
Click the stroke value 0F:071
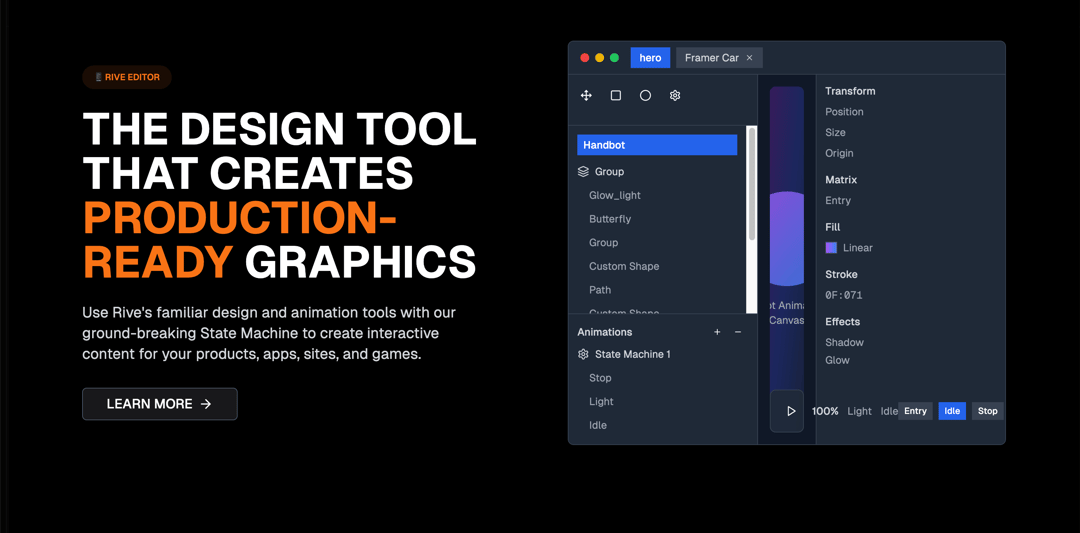pos(844,295)
